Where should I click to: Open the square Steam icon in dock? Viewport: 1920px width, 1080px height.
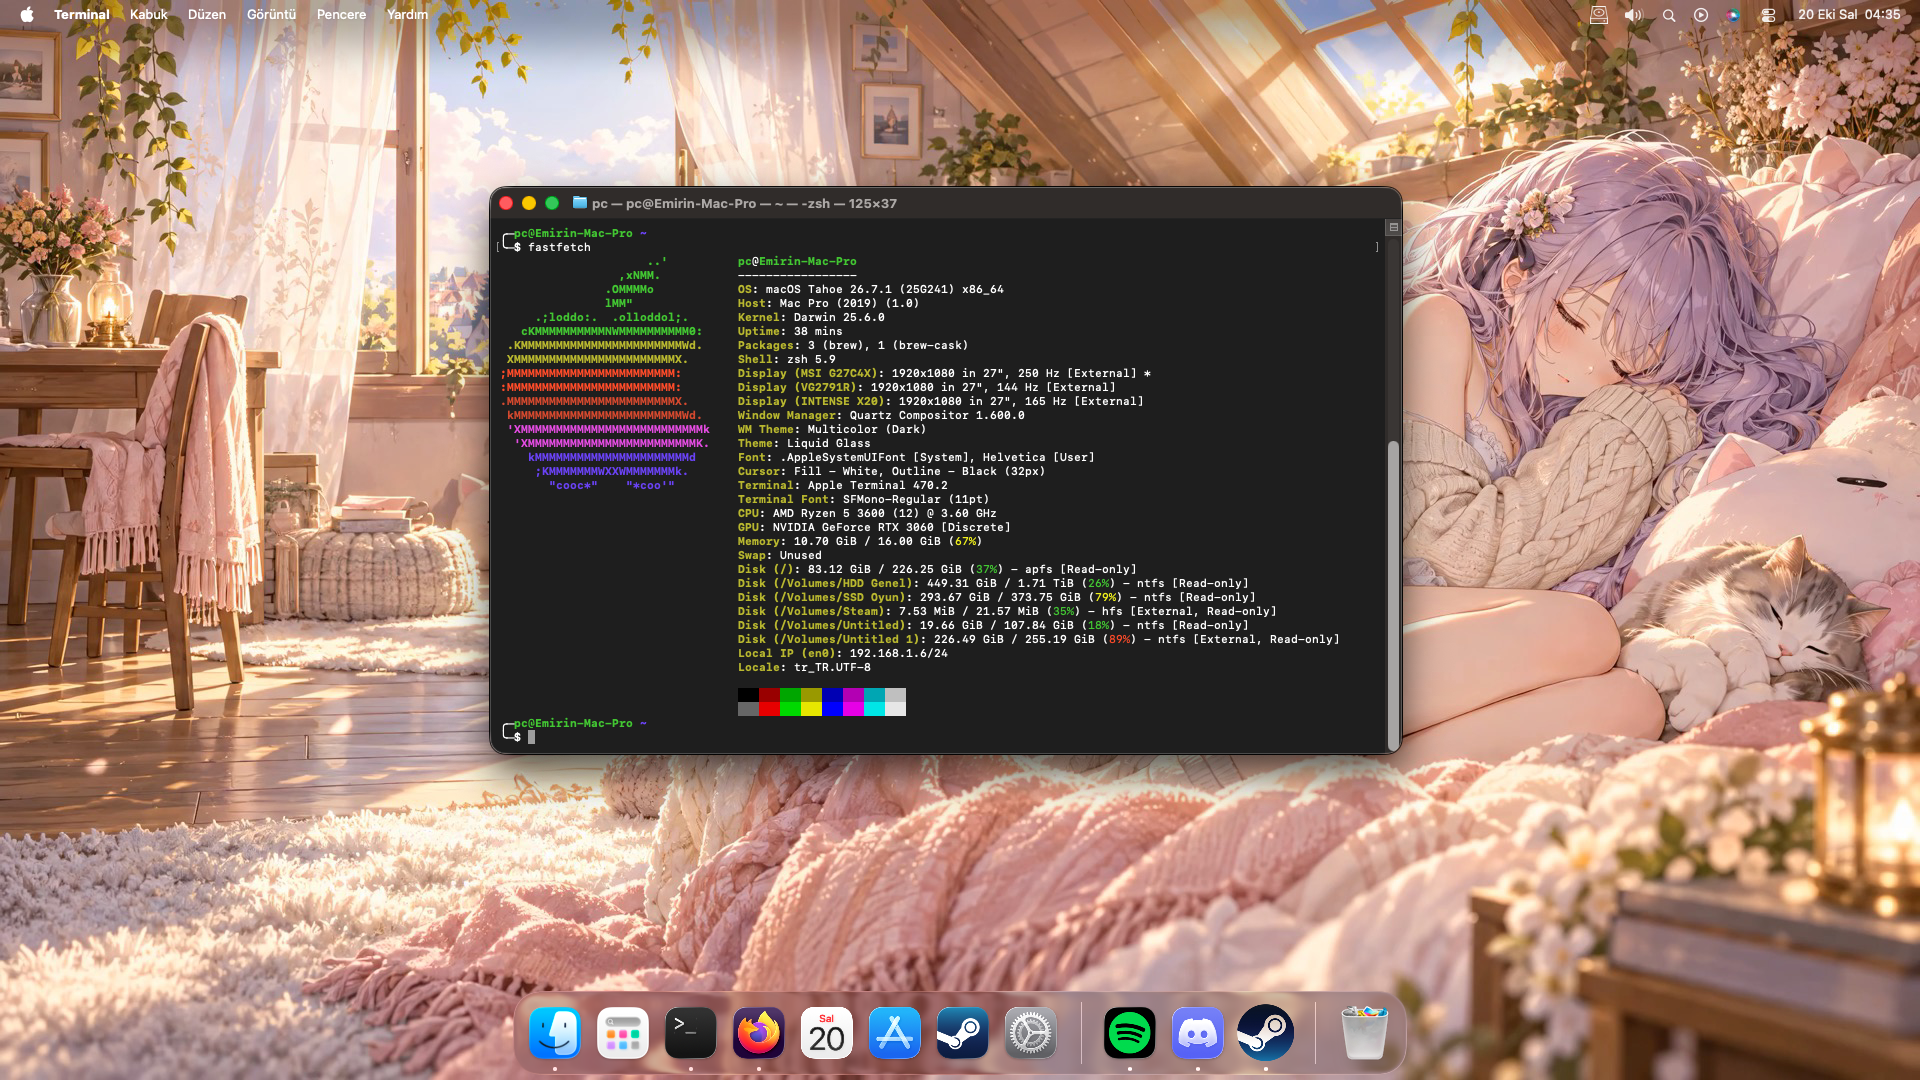point(963,1033)
